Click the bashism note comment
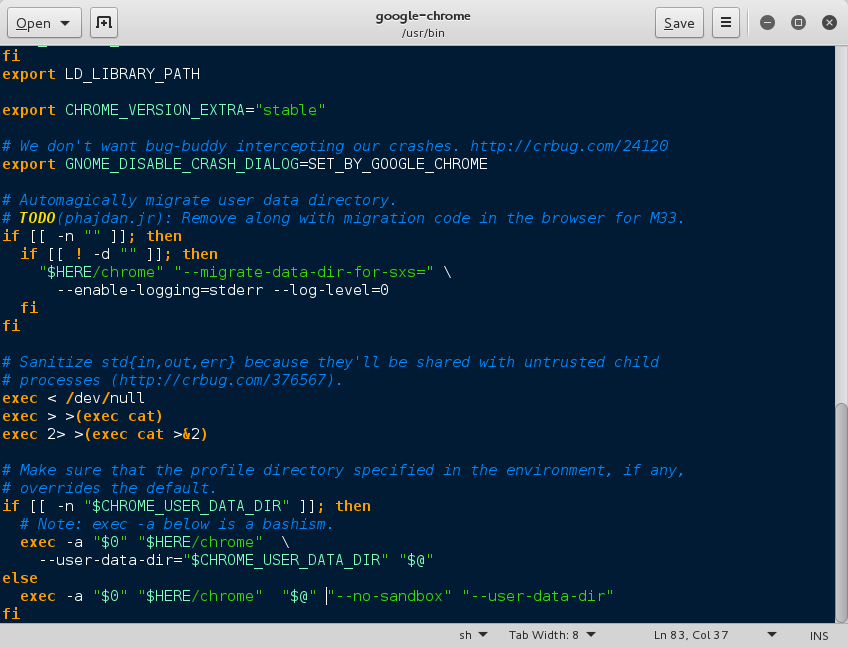 click(x=176, y=524)
